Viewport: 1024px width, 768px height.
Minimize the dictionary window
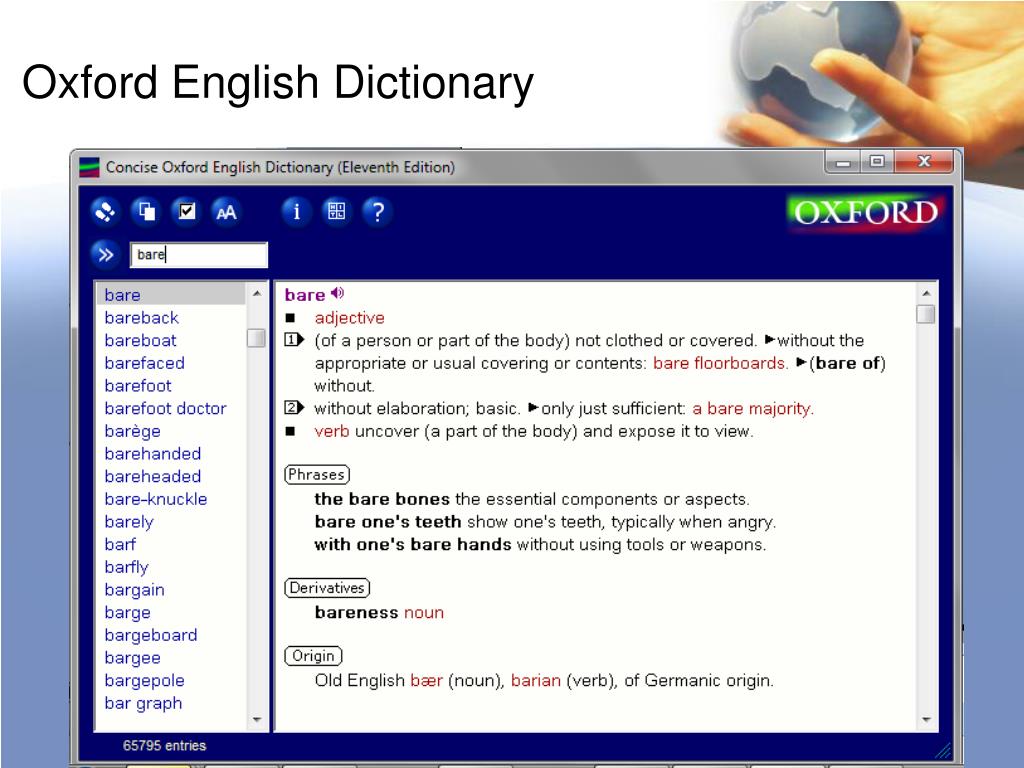pyautogui.click(x=843, y=162)
